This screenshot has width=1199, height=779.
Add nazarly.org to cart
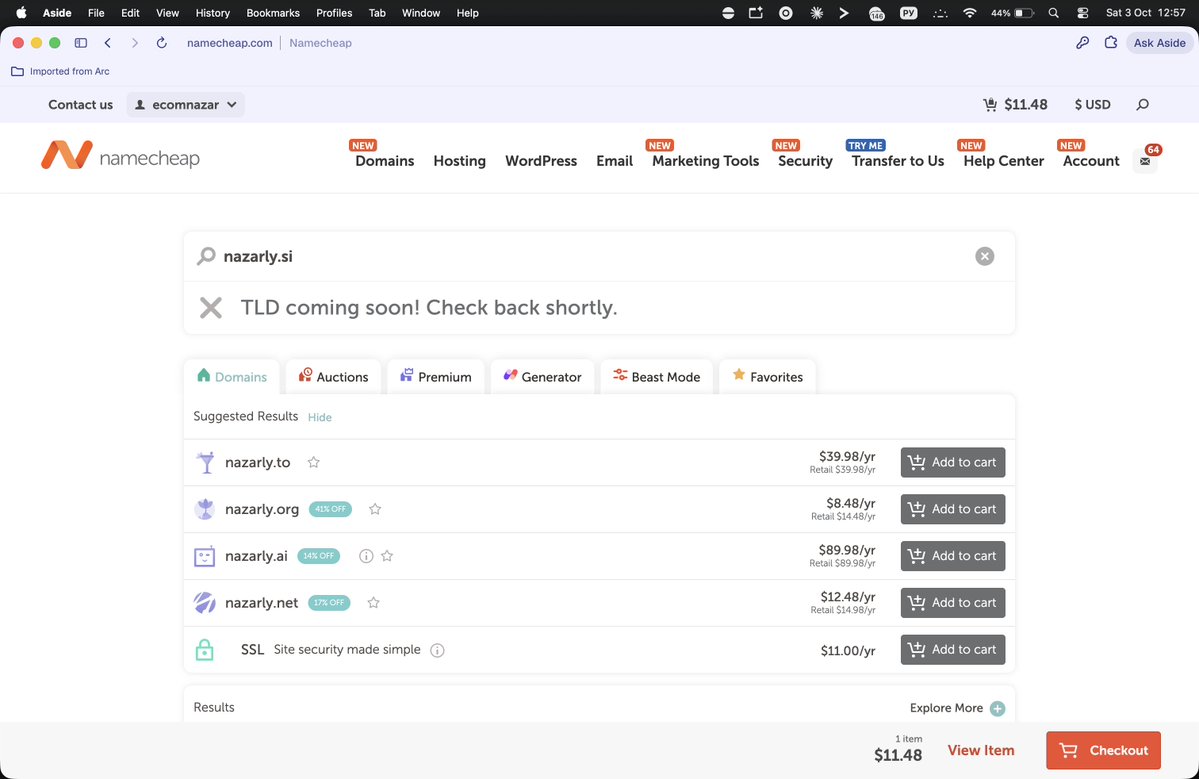tap(953, 509)
